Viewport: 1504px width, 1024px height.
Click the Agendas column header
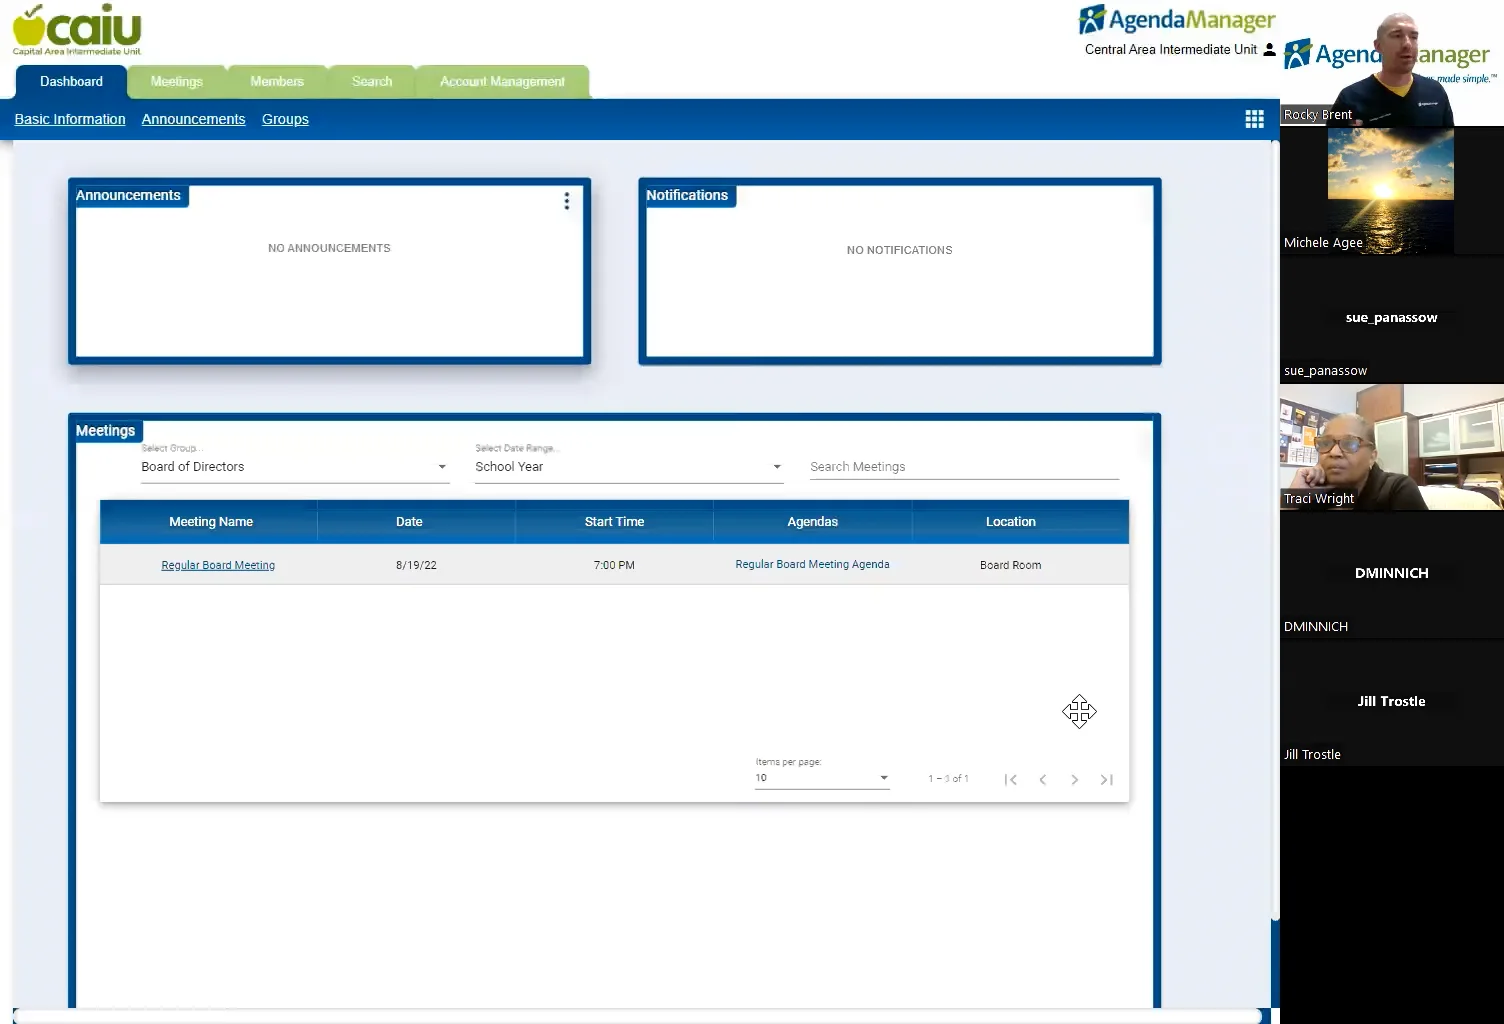pos(812,522)
